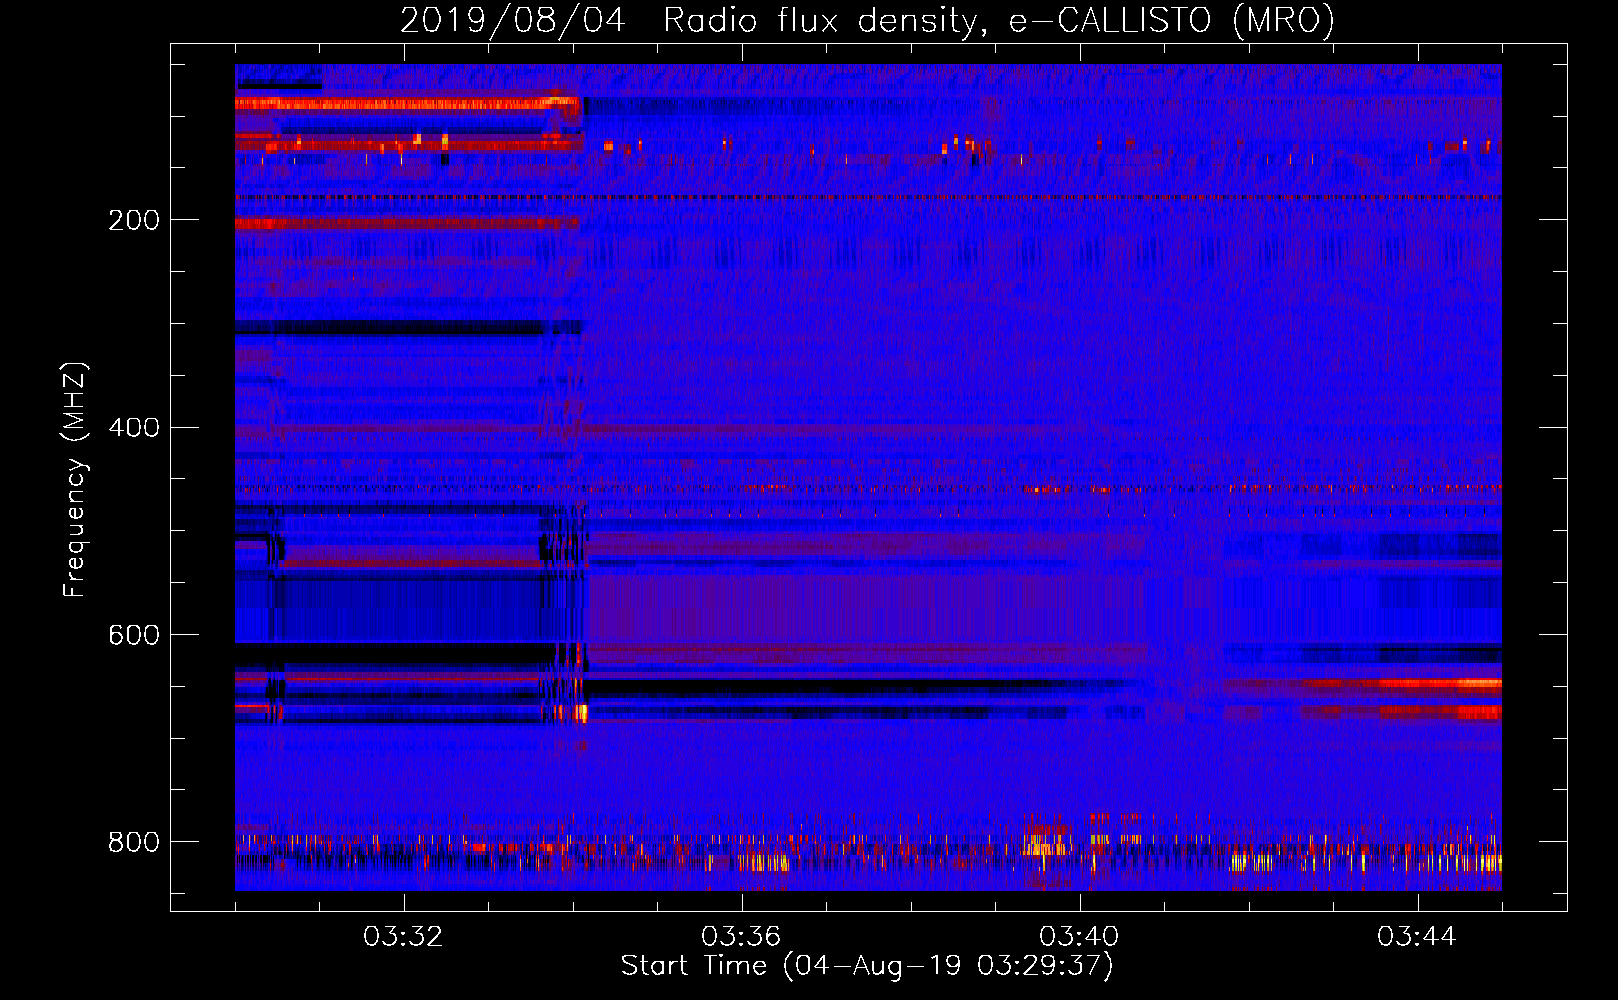Click the 800 frequency tick label

pyautogui.click(x=134, y=843)
